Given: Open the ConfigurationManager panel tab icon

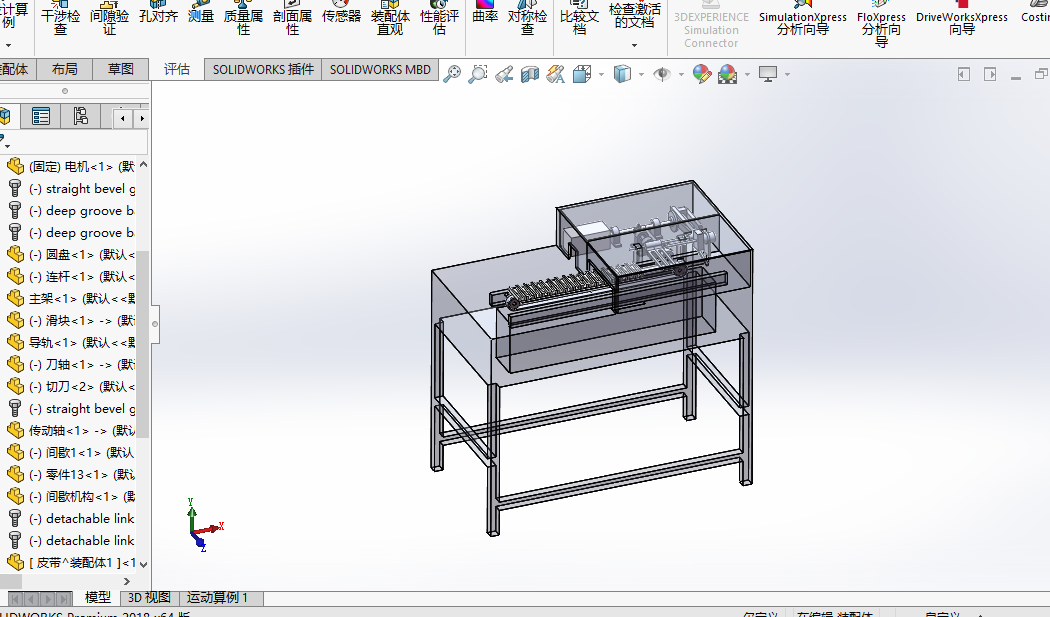Looking at the screenshot, I should point(80,117).
